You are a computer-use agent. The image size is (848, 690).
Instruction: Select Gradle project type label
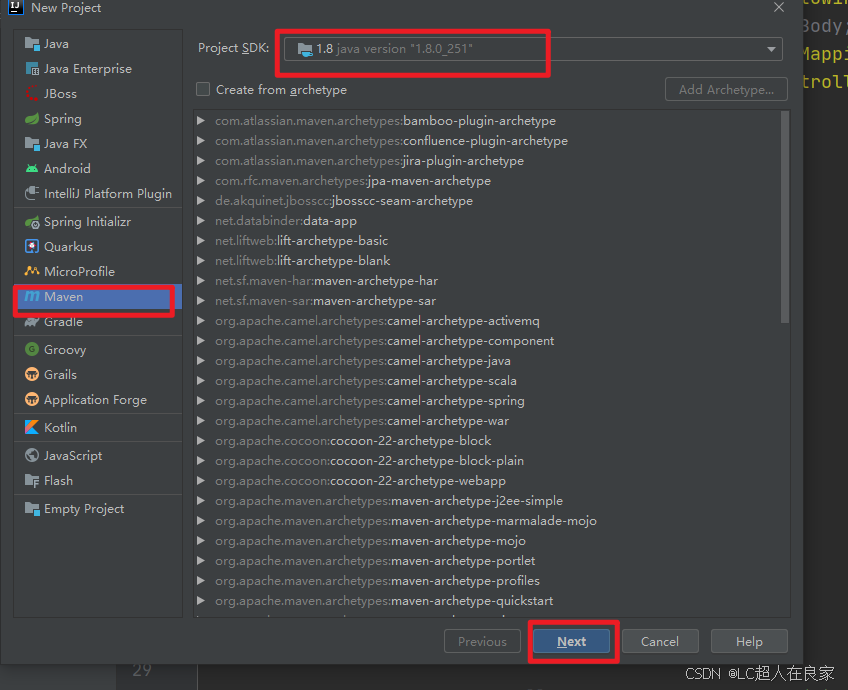pos(63,322)
